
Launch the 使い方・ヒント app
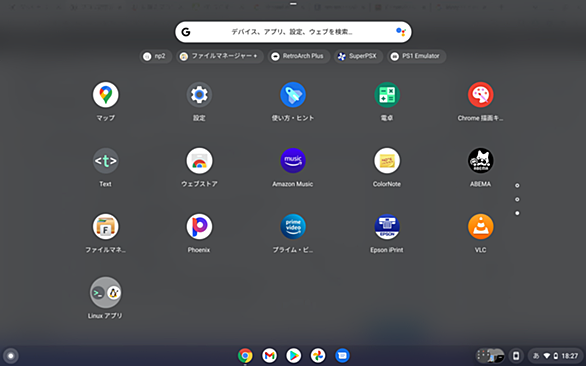293,95
